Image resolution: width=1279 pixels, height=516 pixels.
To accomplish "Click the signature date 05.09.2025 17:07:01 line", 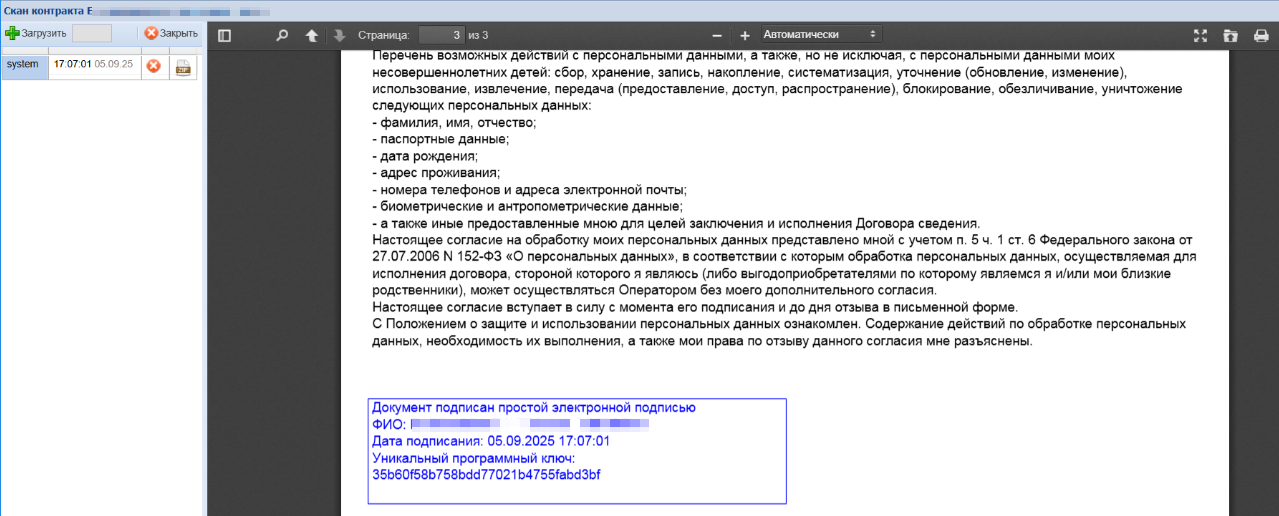I will click(491, 440).
